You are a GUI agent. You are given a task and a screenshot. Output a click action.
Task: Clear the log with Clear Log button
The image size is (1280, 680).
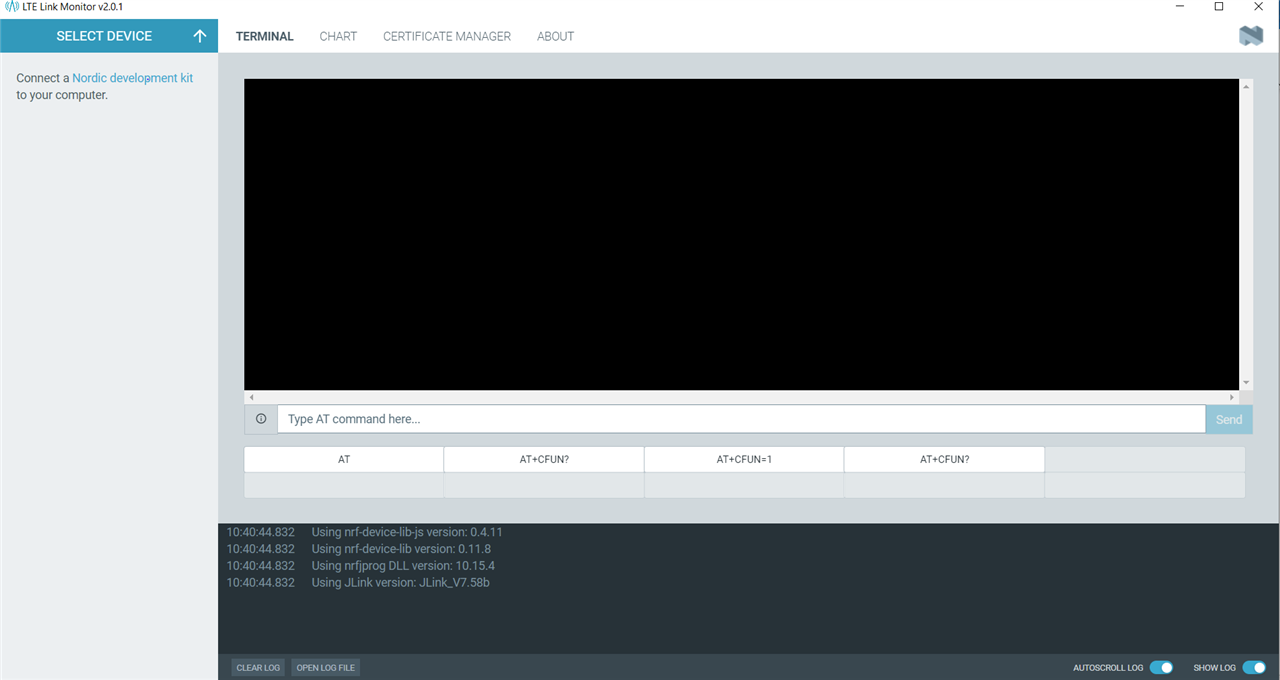pos(258,667)
